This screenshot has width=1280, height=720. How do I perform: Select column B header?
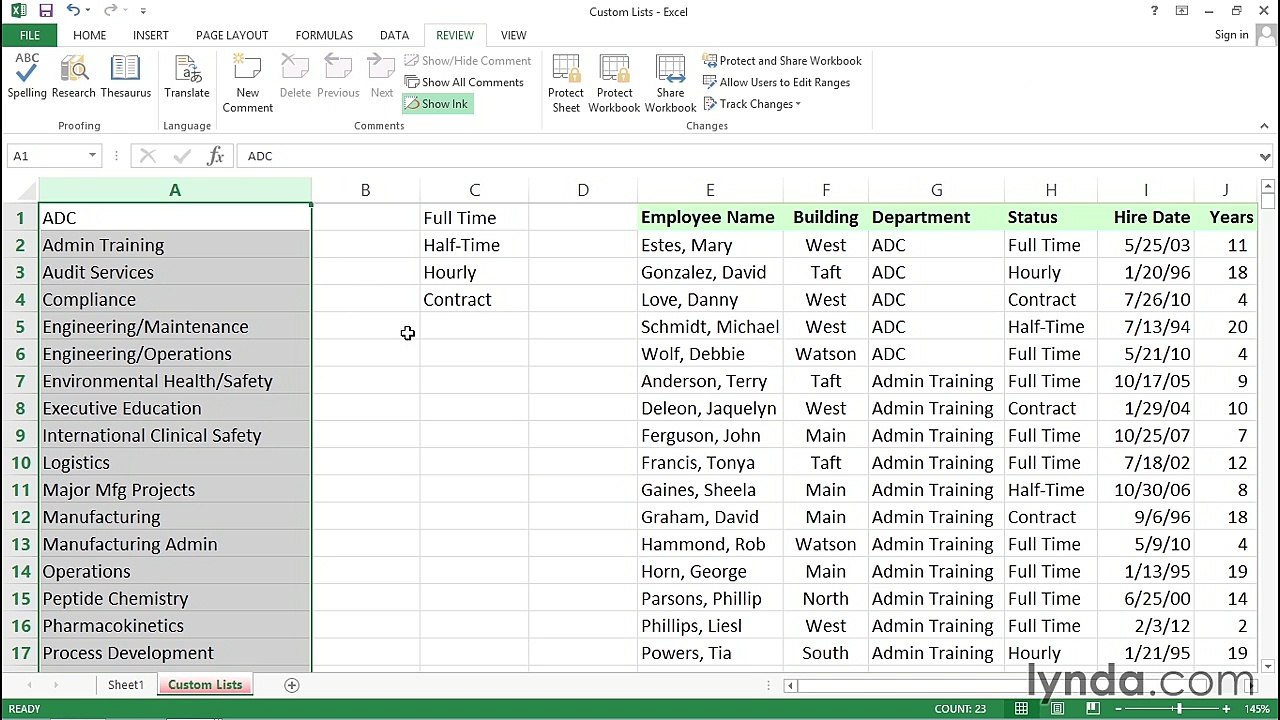pyautogui.click(x=365, y=190)
